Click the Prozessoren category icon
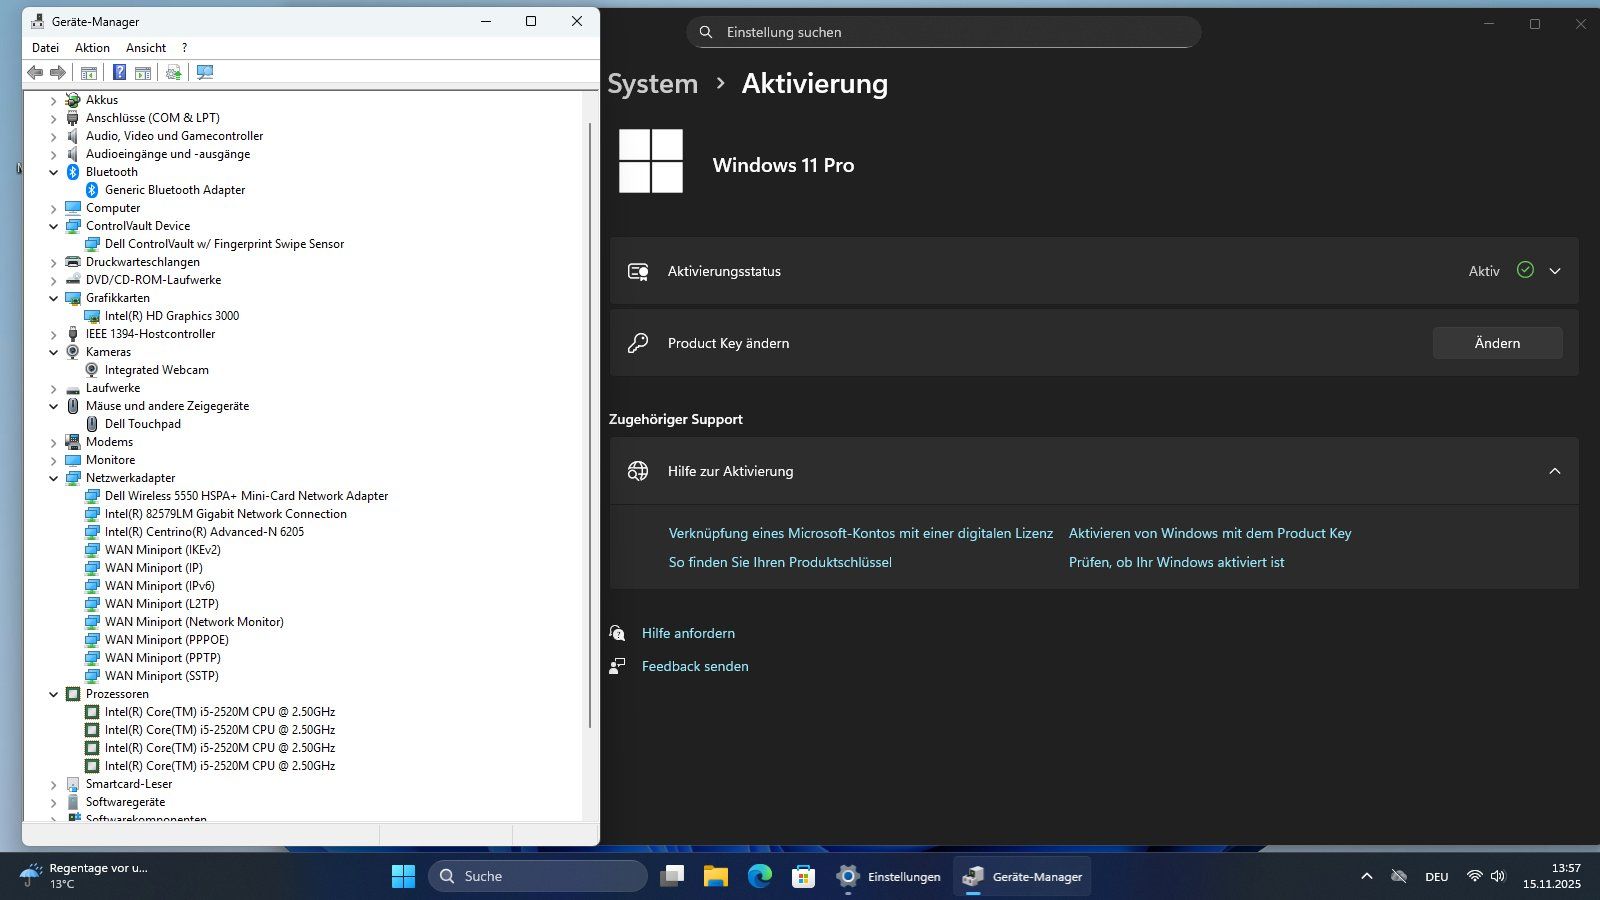Image resolution: width=1600 pixels, height=900 pixels. [x=73, y=694]
